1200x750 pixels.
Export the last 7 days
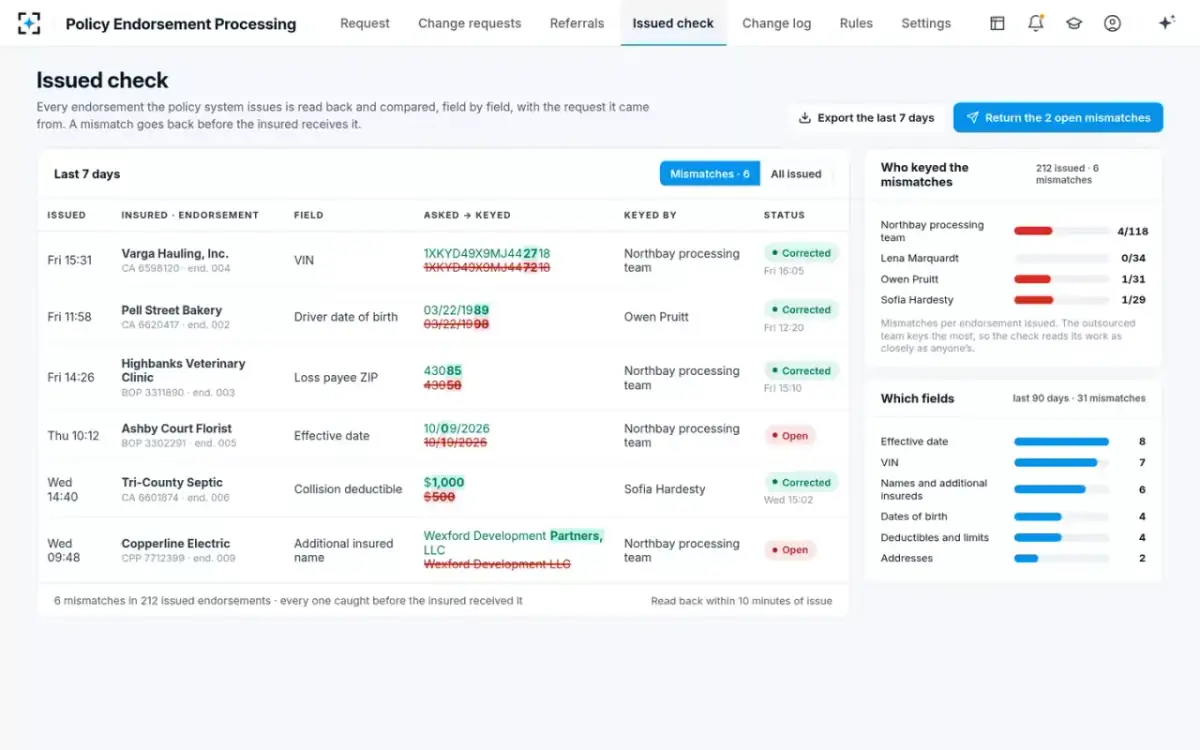pos(866,118)
